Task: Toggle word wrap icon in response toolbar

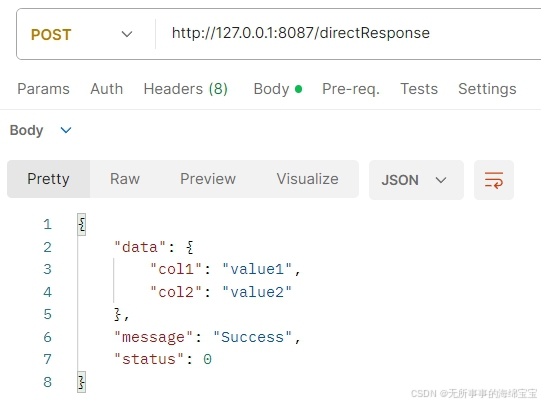Action: 494,180
